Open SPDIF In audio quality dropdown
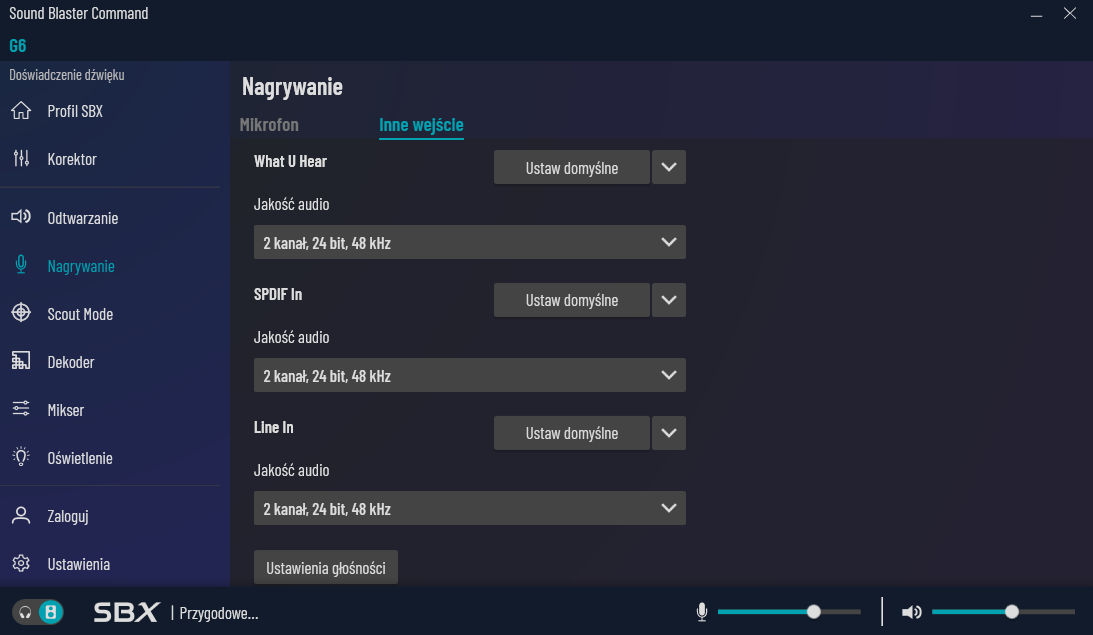This screenshot has width=1093, height=635. tap(470, 375)
